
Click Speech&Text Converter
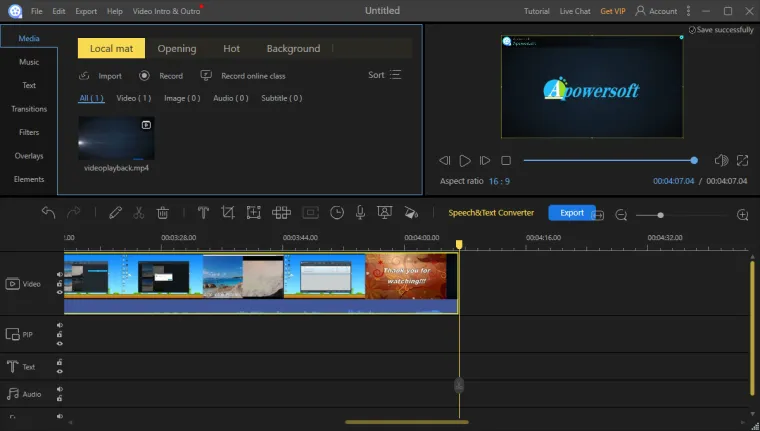click(491, 213)
